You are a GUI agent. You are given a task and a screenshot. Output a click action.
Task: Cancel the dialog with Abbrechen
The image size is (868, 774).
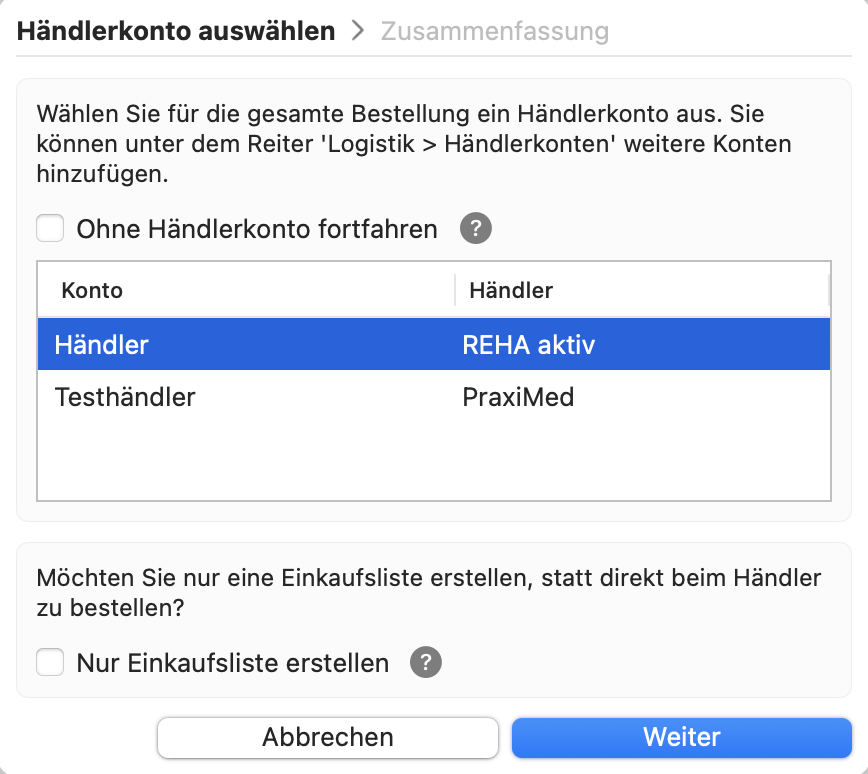[327, 737]
